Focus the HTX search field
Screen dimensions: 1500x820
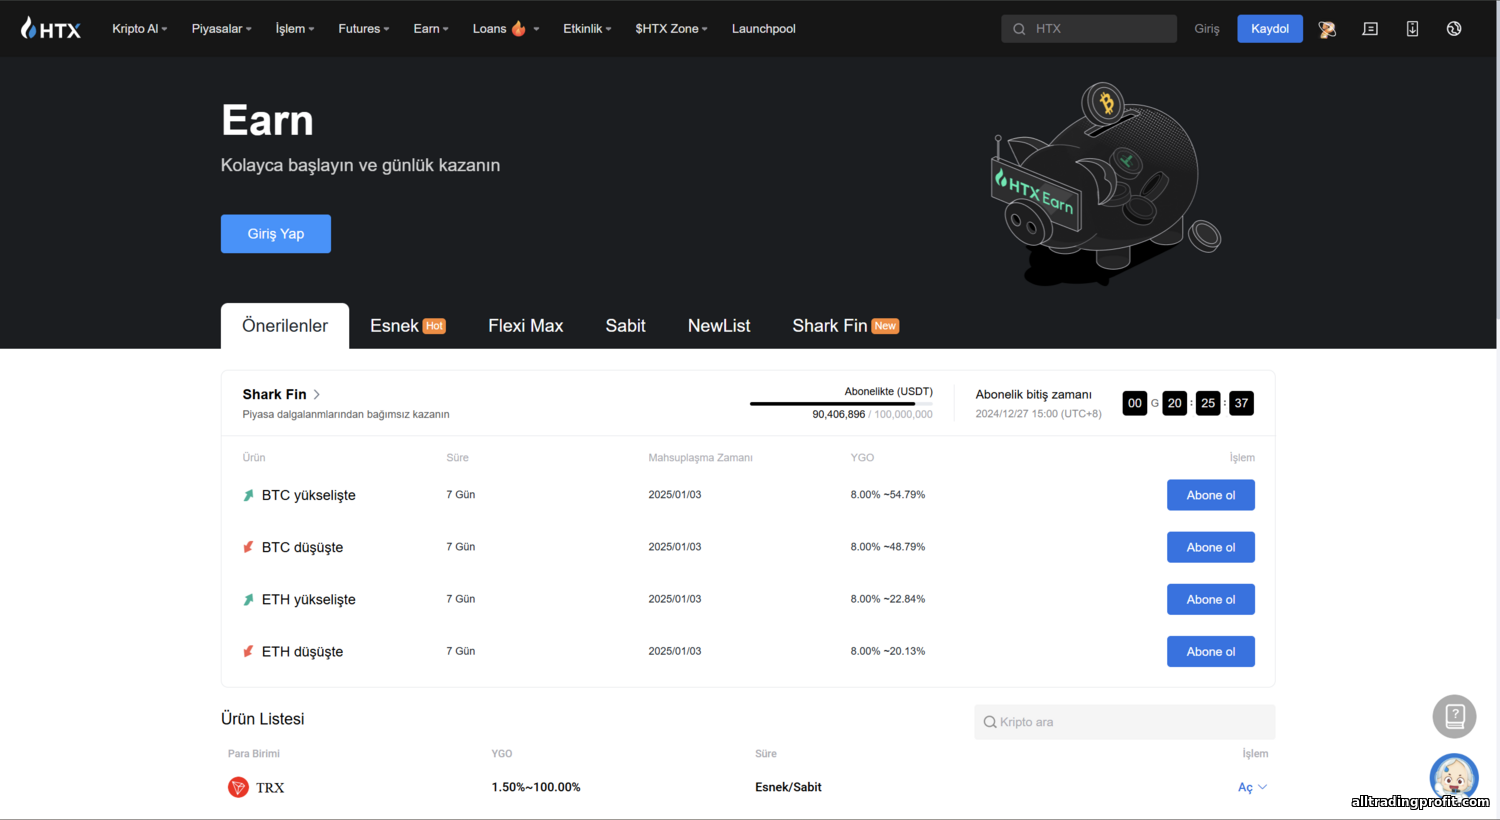pyautogui.click(x=1089, y=29)
